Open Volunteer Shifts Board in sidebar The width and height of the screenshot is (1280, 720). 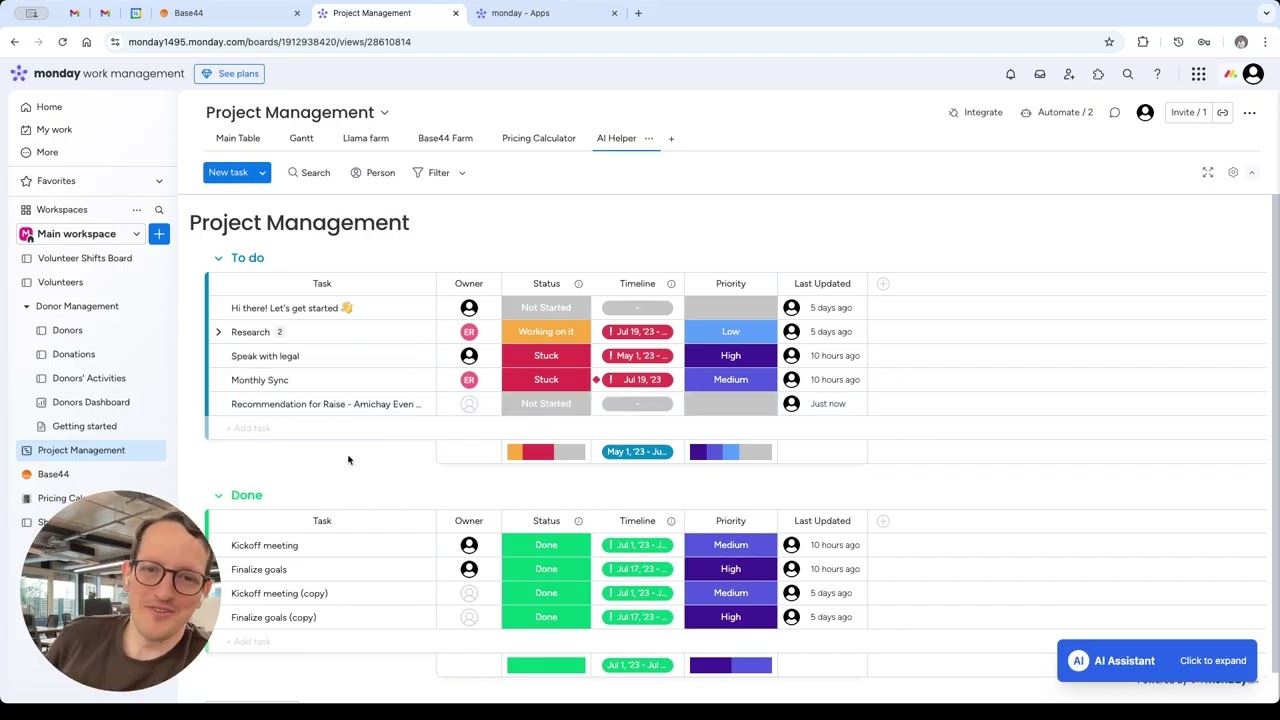(x=85, y=258)
